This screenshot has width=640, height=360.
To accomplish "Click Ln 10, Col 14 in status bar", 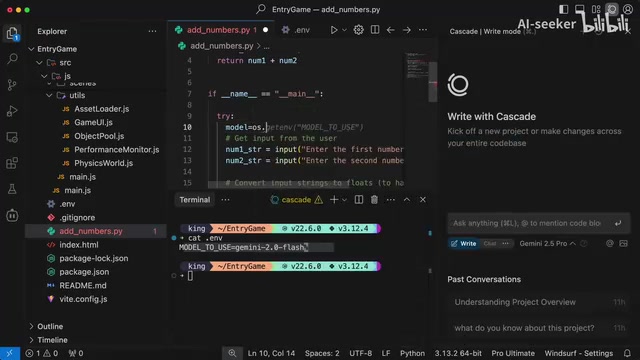I will click(271, 353).
